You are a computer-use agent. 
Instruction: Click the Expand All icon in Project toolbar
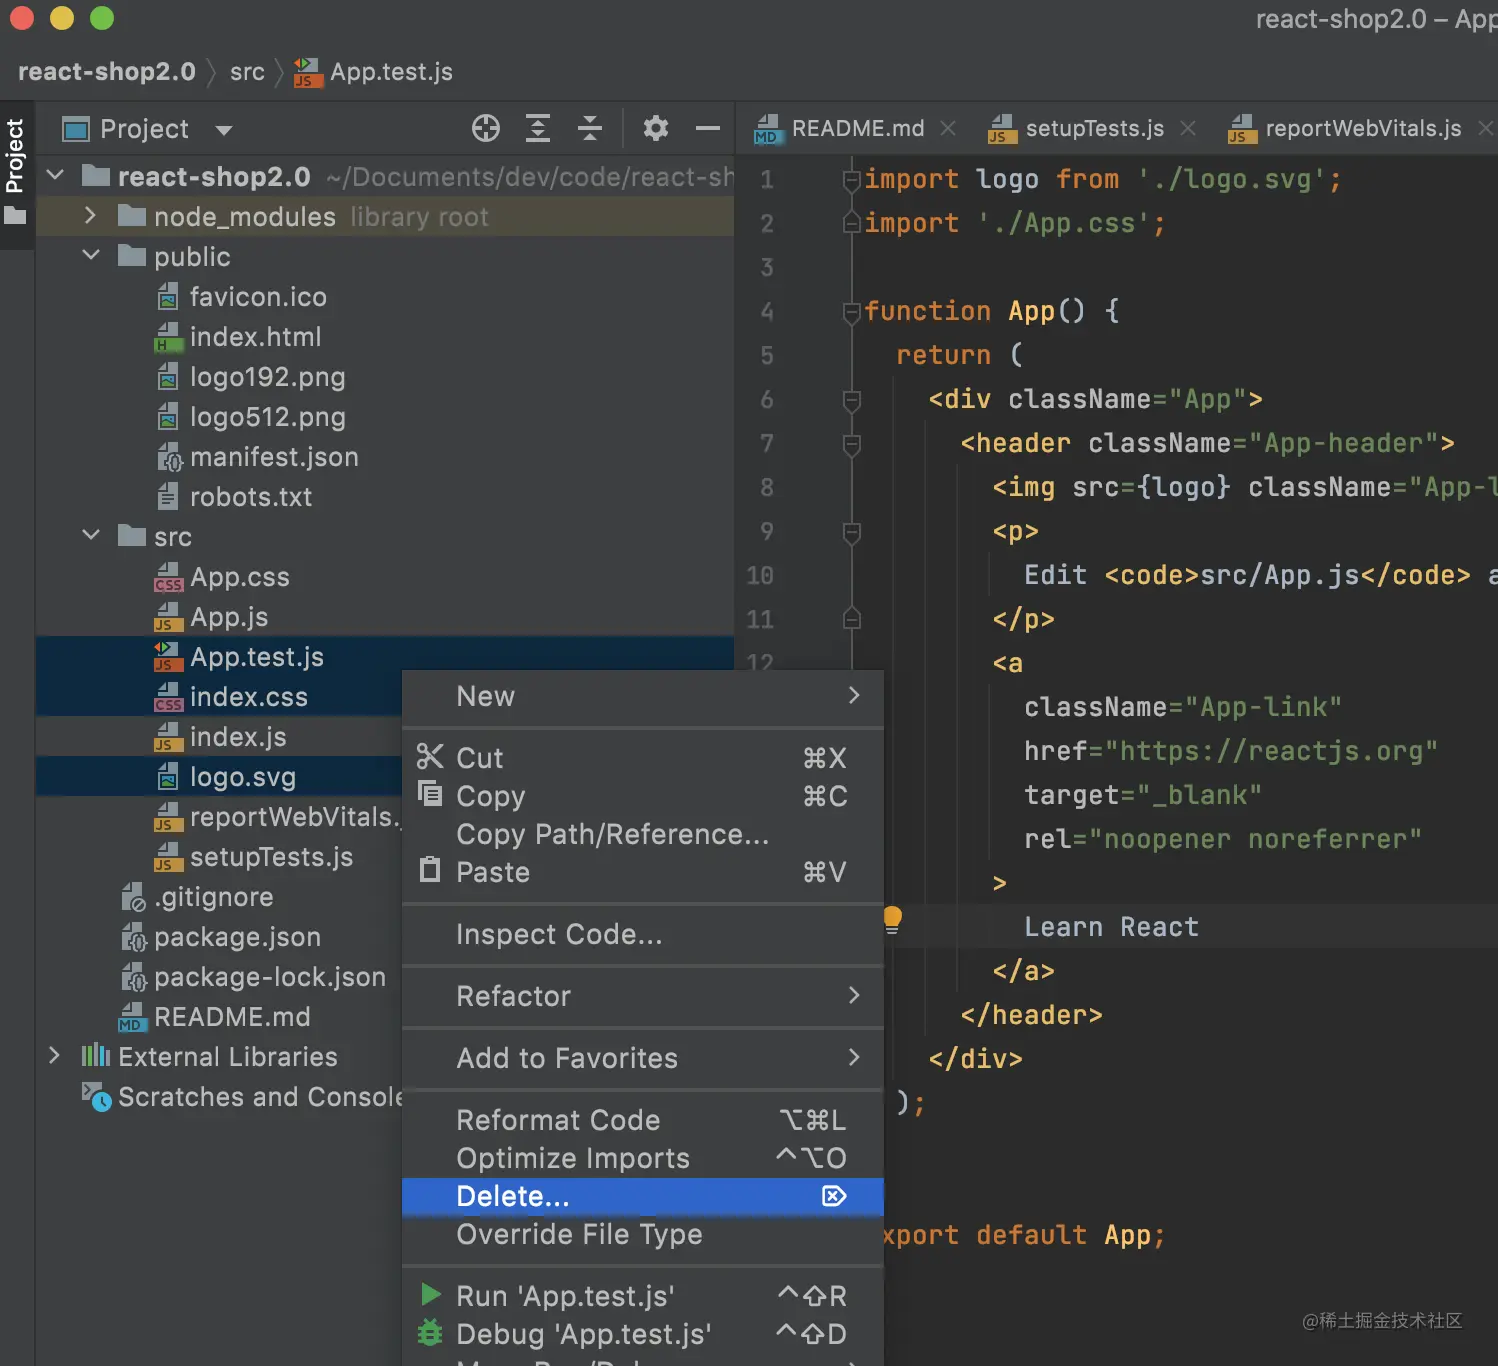pos(538,128)
